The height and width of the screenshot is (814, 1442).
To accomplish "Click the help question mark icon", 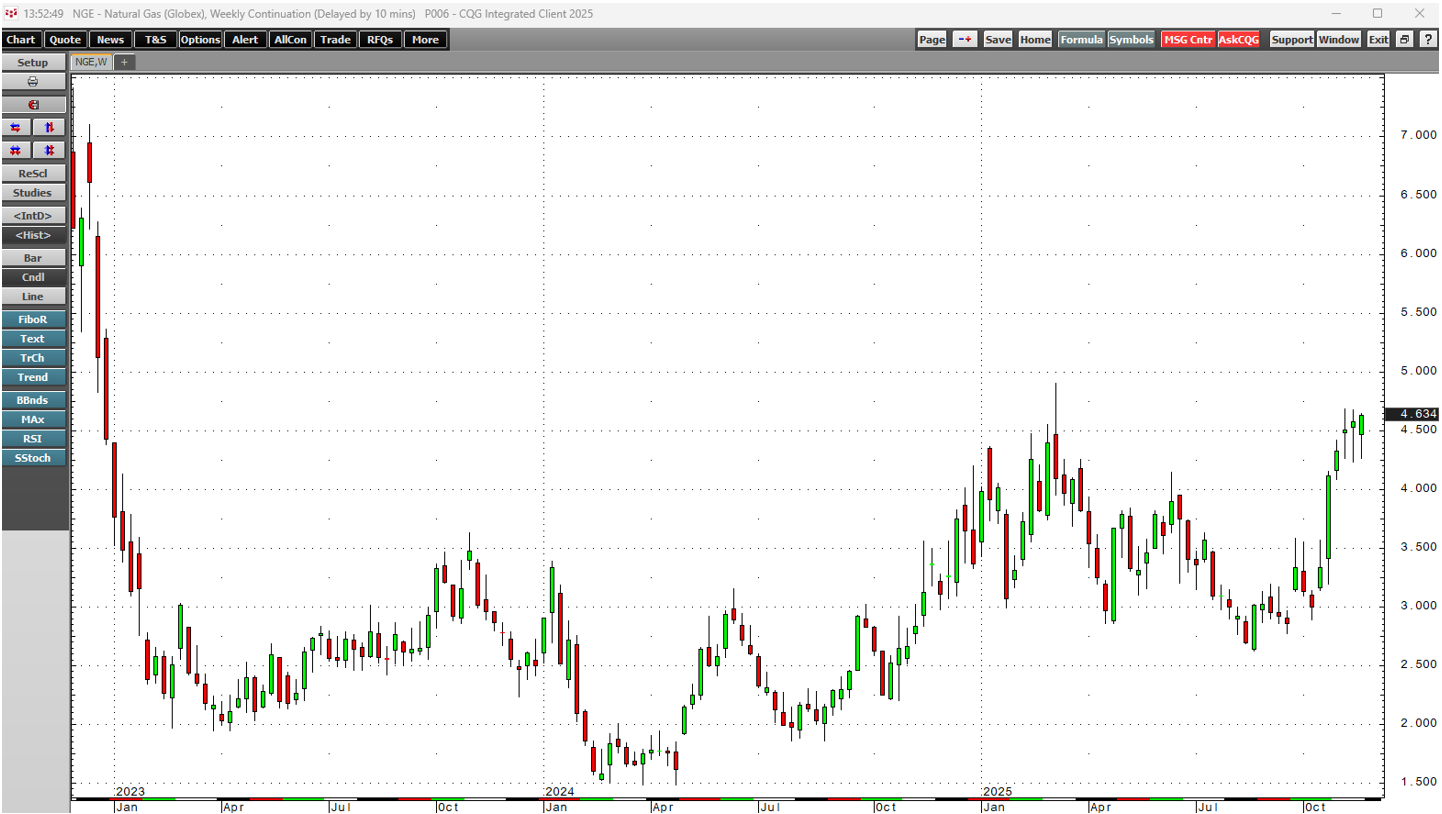I will (1427, 39).
